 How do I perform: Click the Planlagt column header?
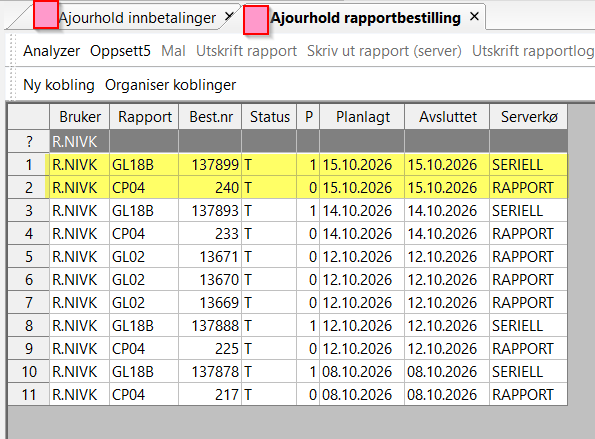click(362, 117)
